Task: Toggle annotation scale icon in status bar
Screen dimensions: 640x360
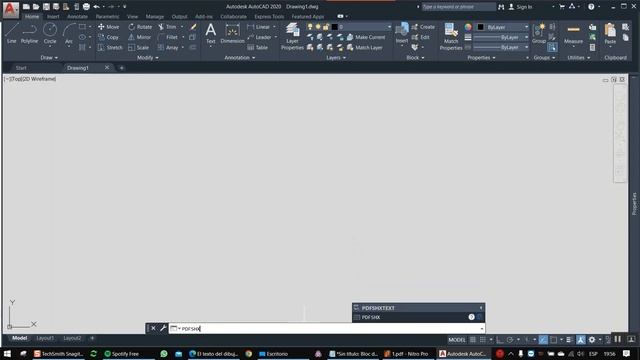Action: point(580,340)
